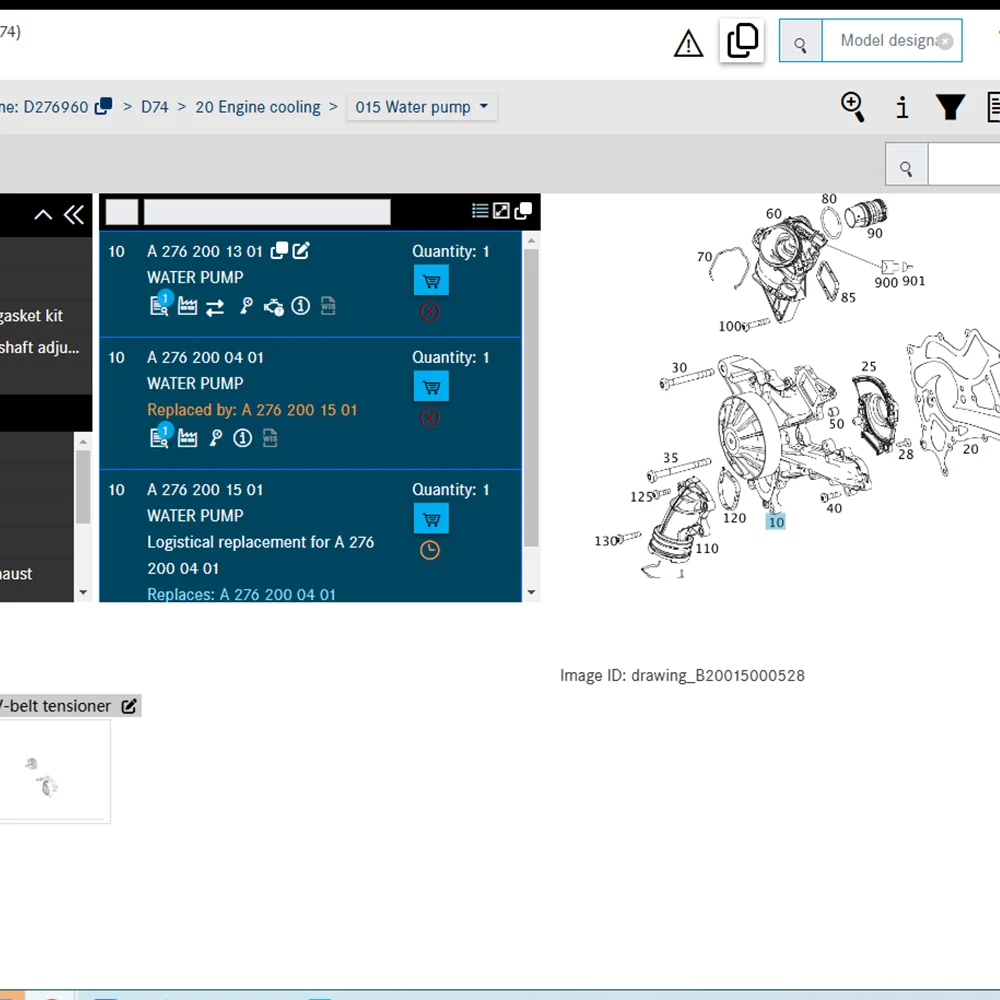Screen dimensions: 1000x1000
Task: Select highlighted position 10 in drawing
Action: click(x=776, y=522)
